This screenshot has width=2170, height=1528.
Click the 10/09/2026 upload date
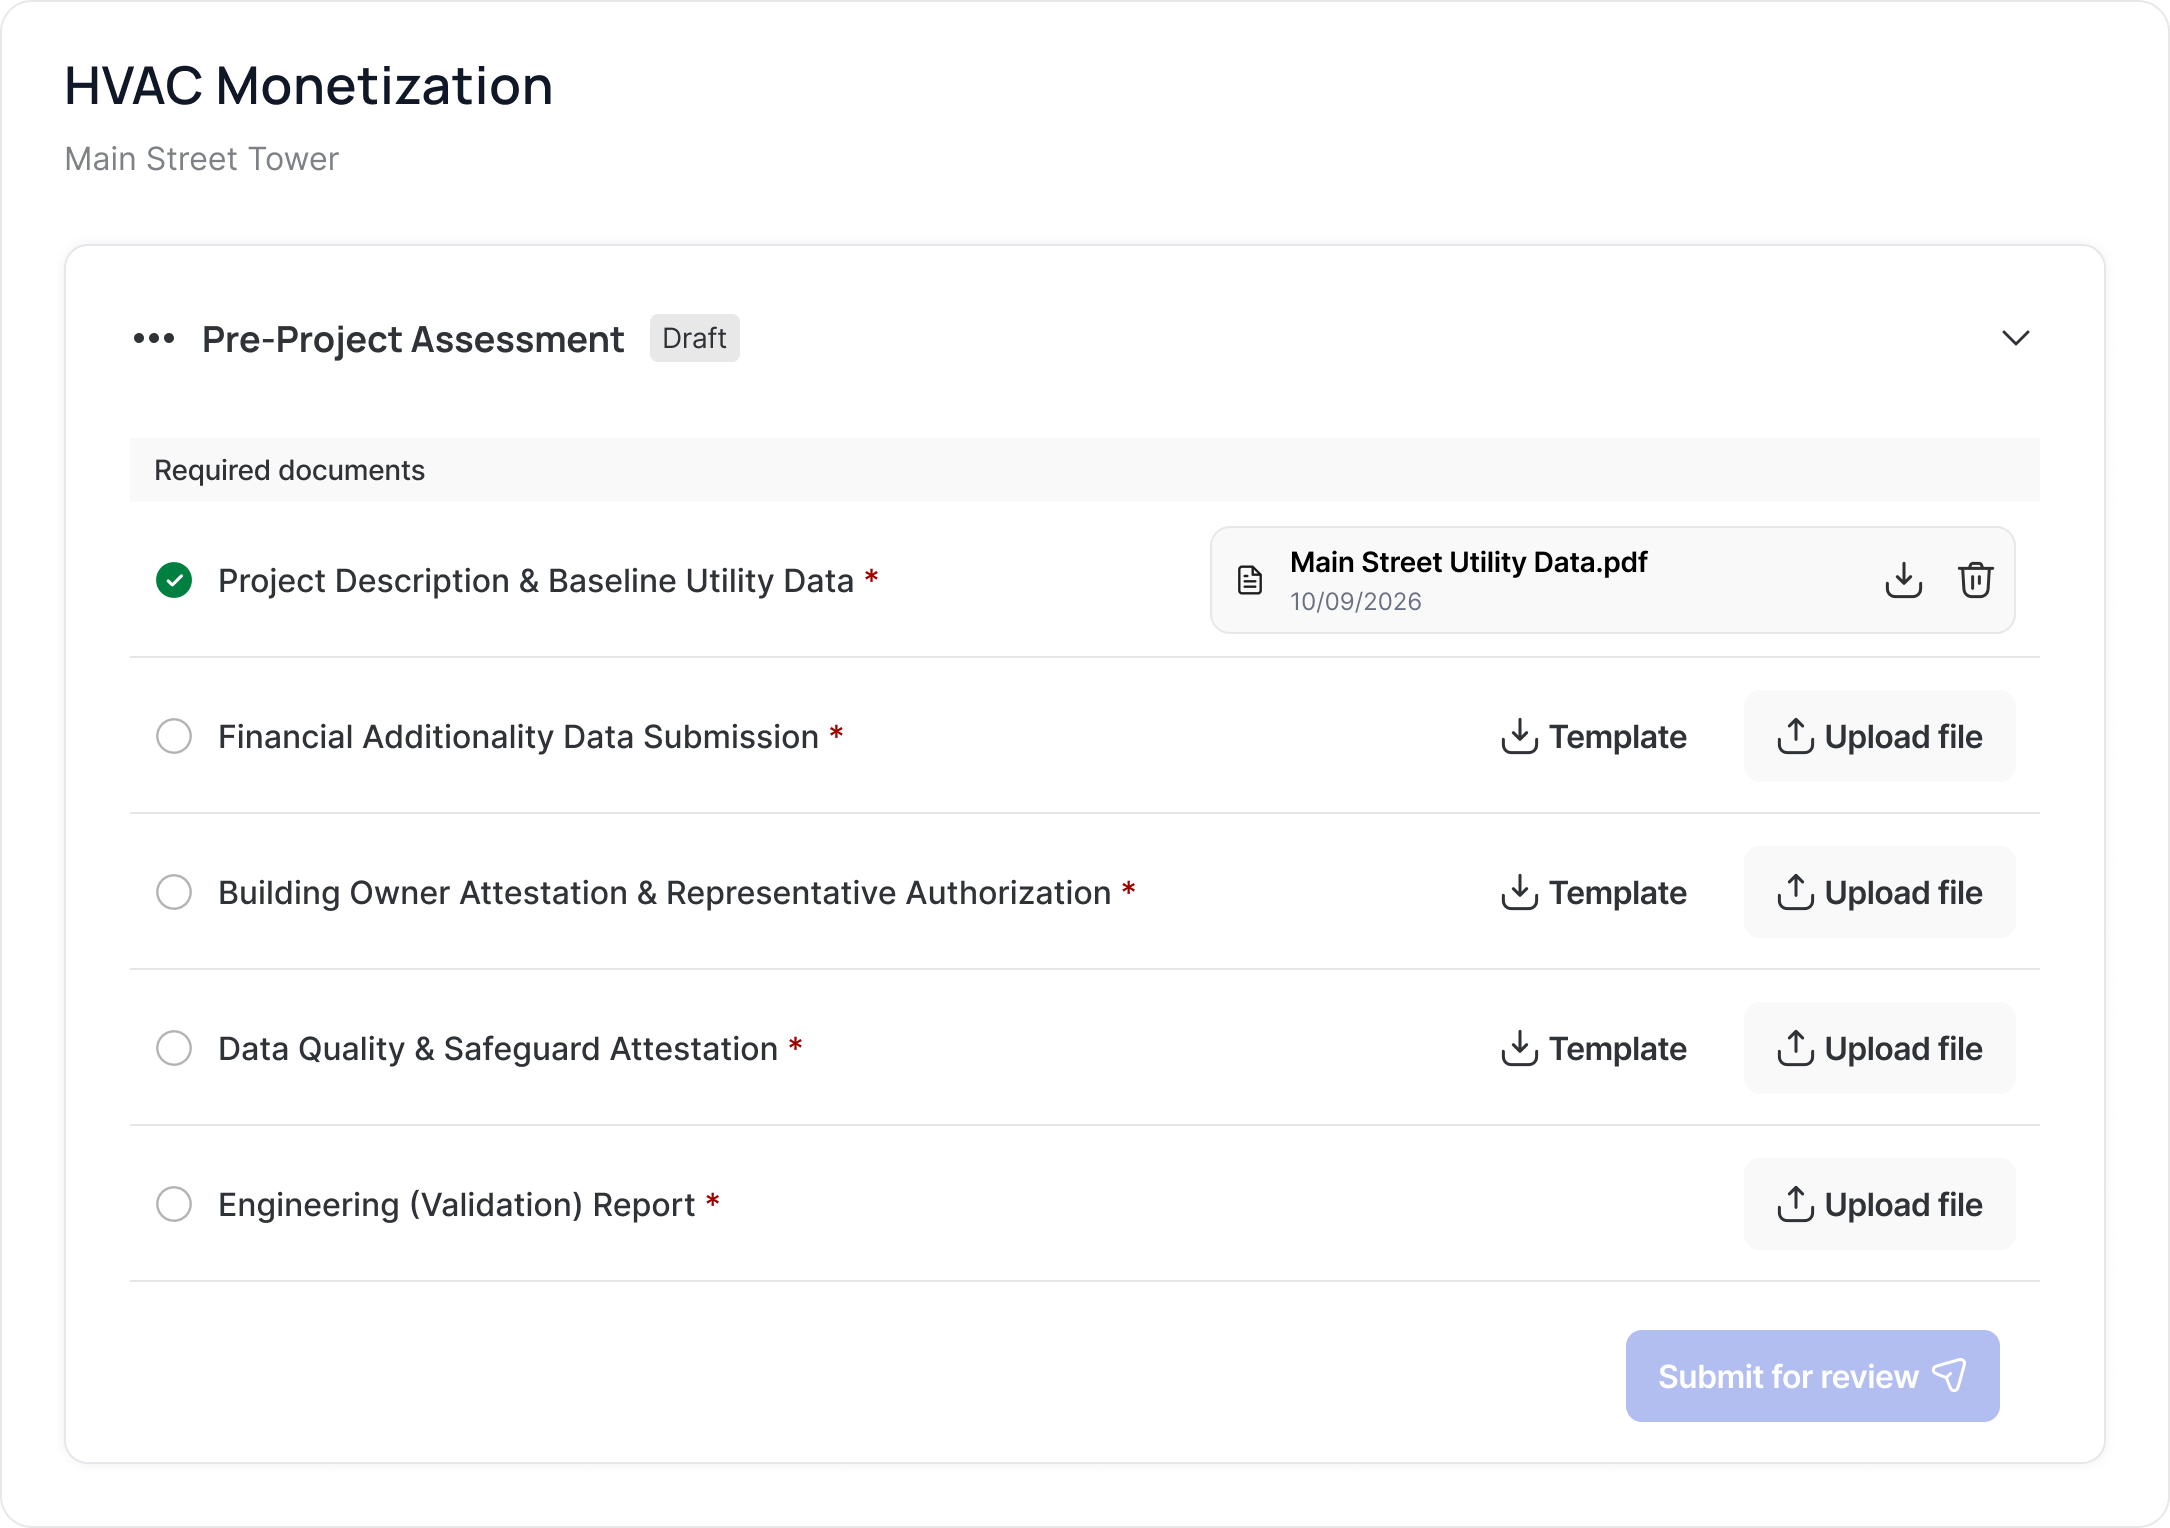[x=1355, y=601]
